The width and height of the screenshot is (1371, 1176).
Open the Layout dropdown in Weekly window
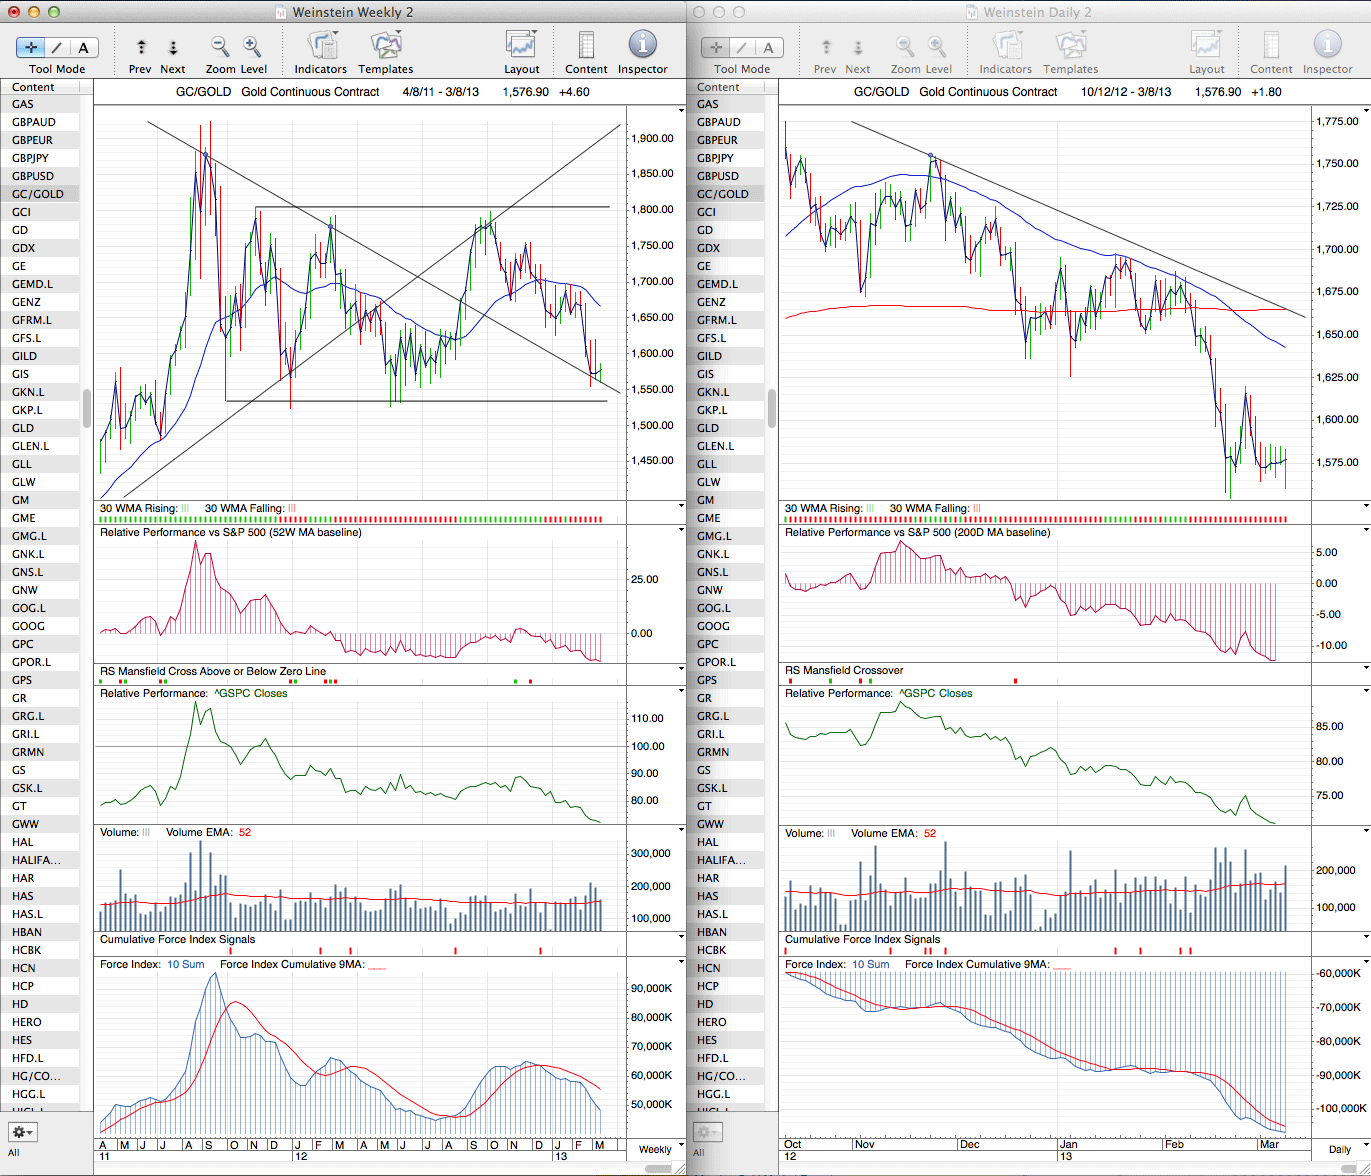point(521,47)
